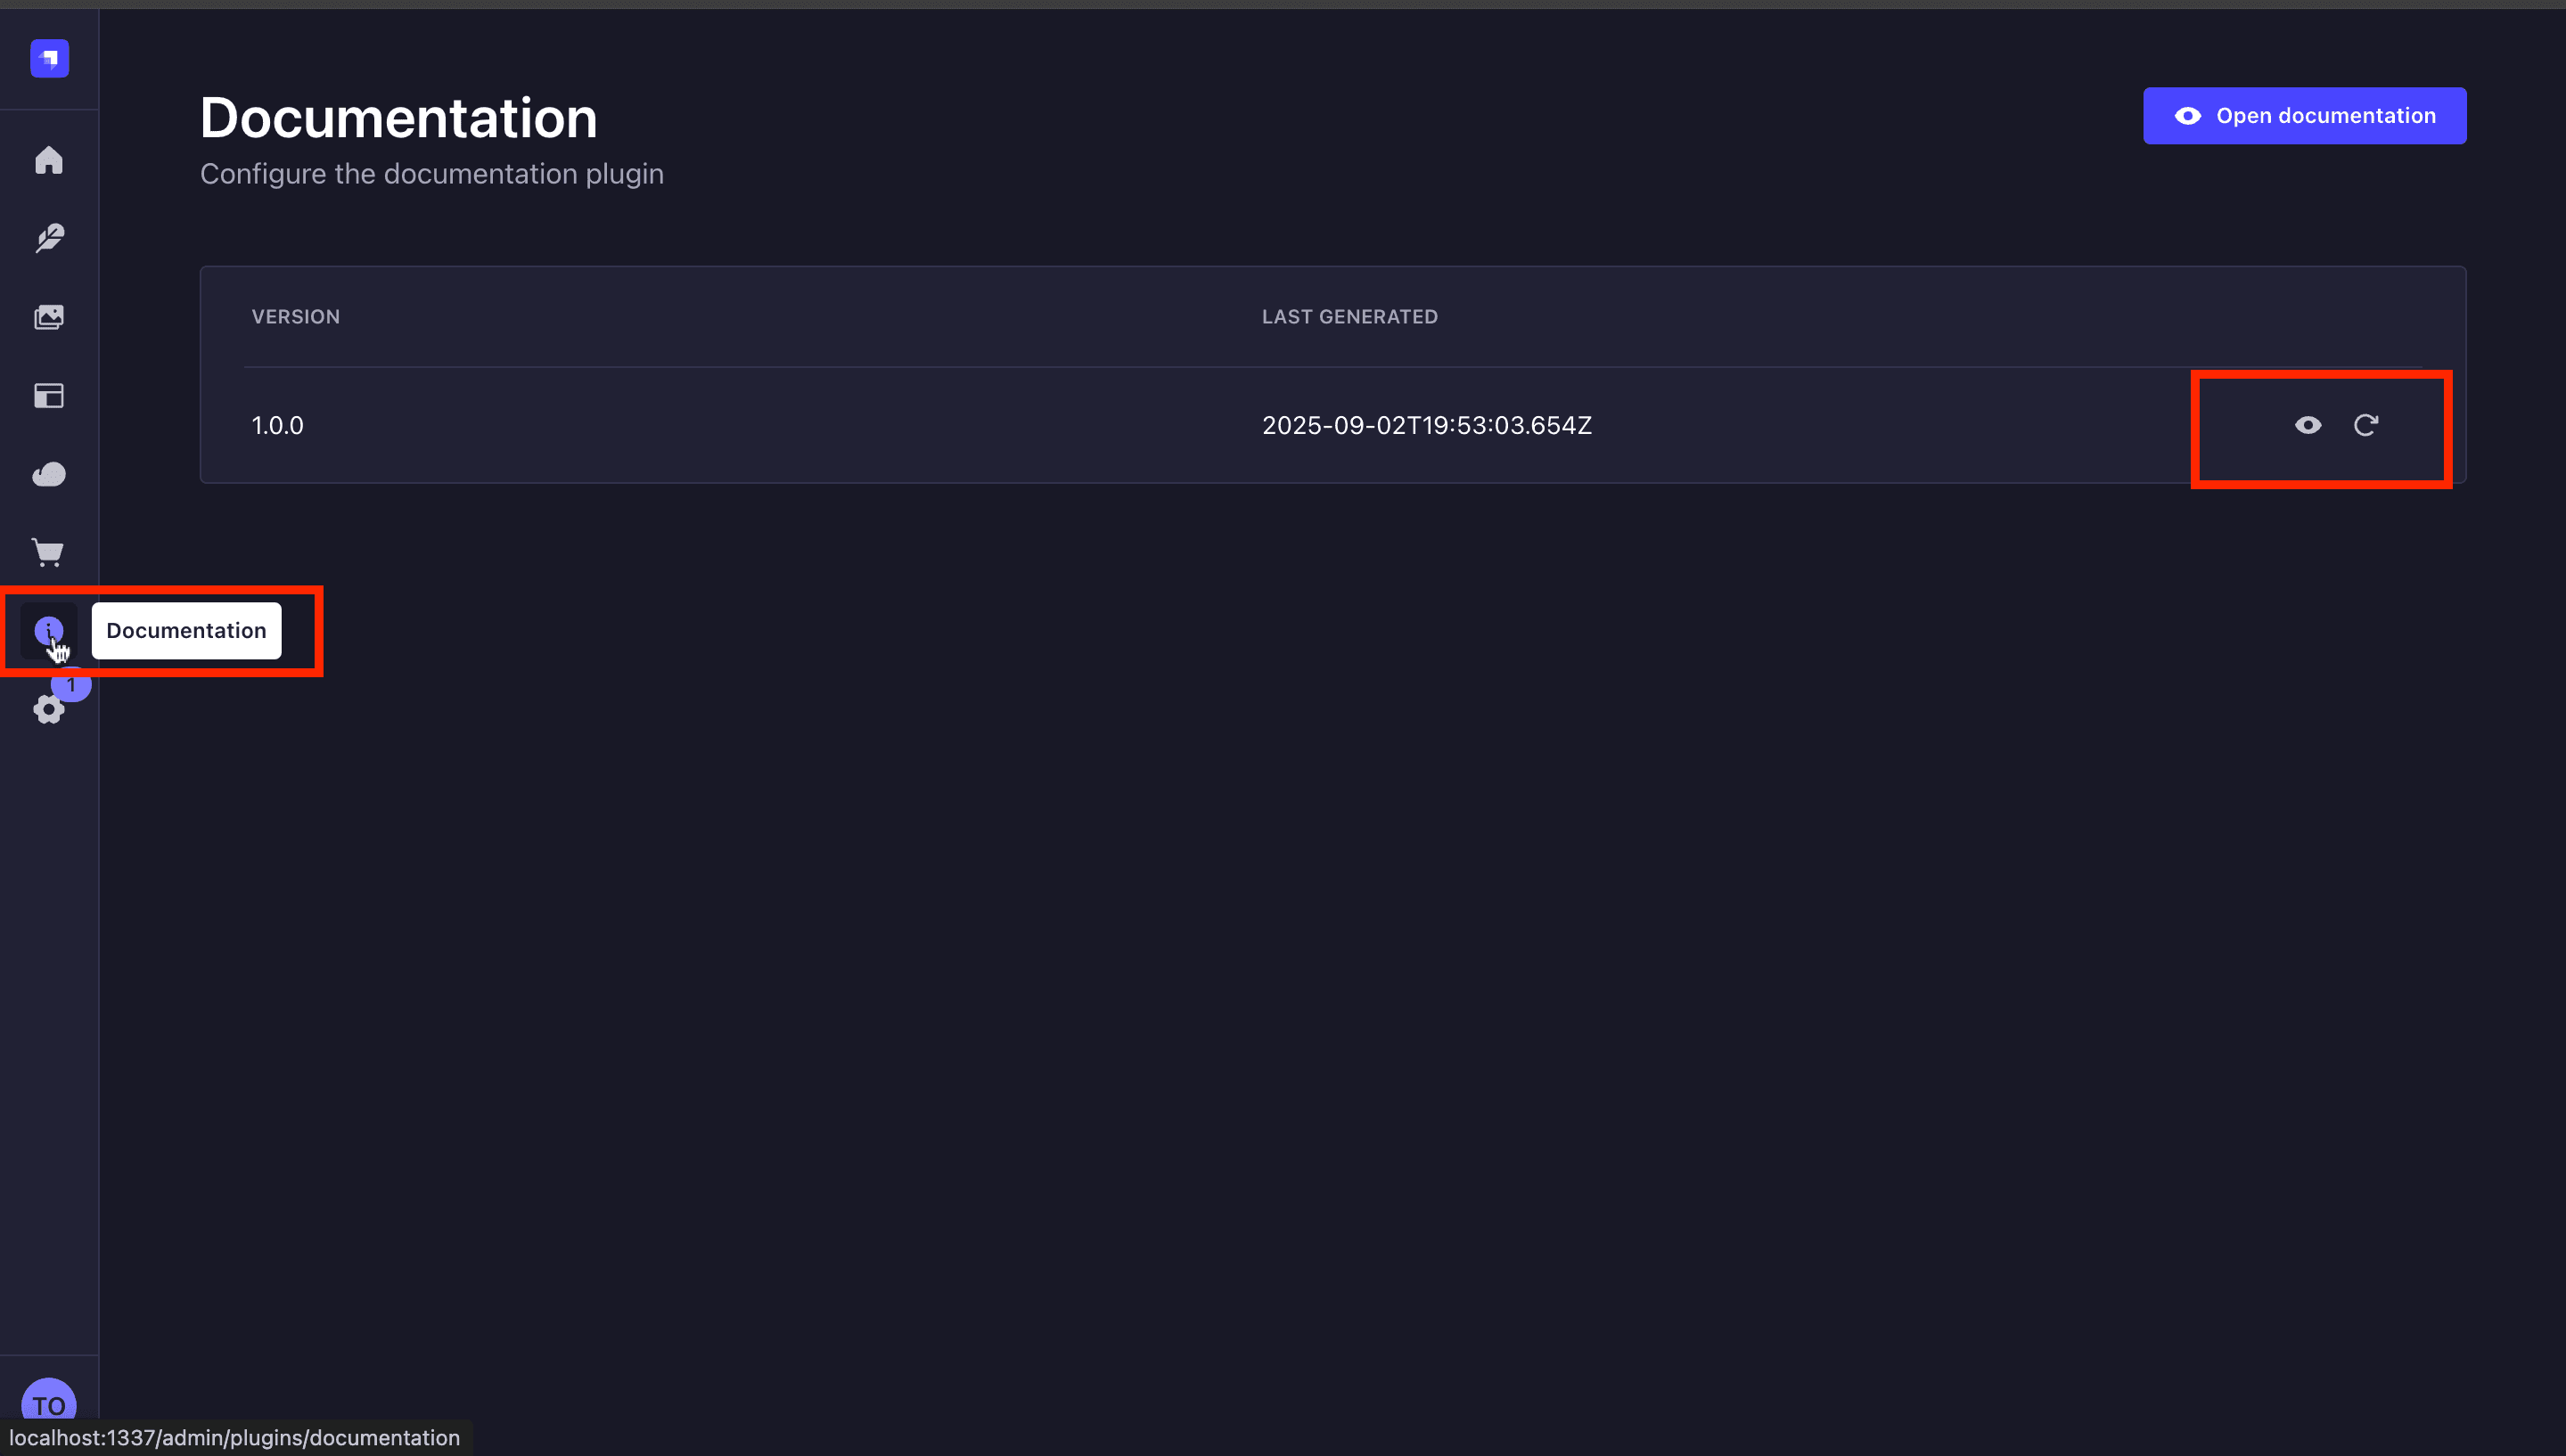The image size is (2566, 1456).
Task: Click the notification badge showing 1
Action: [x=72, y=686]
